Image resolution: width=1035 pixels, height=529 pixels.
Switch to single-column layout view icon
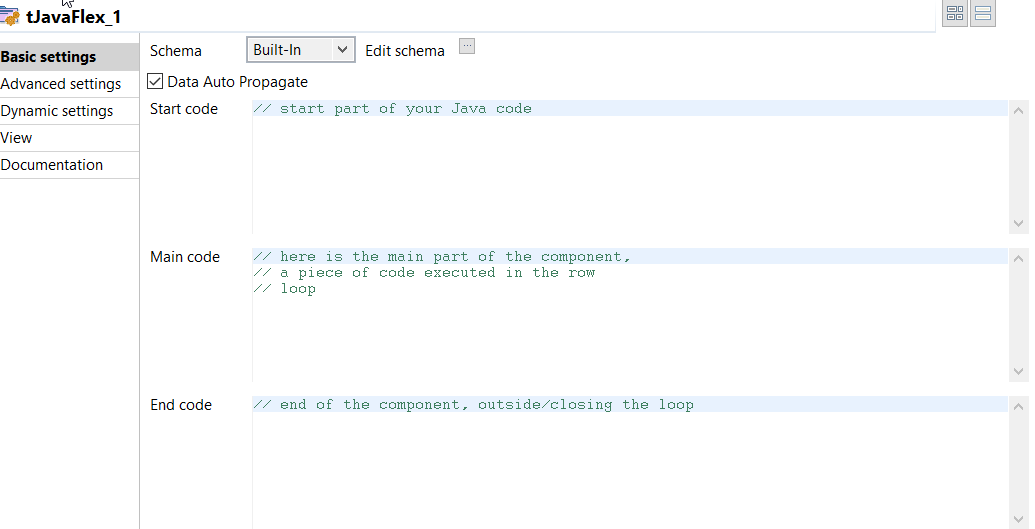pyautogui.click(x=983, y=13)
